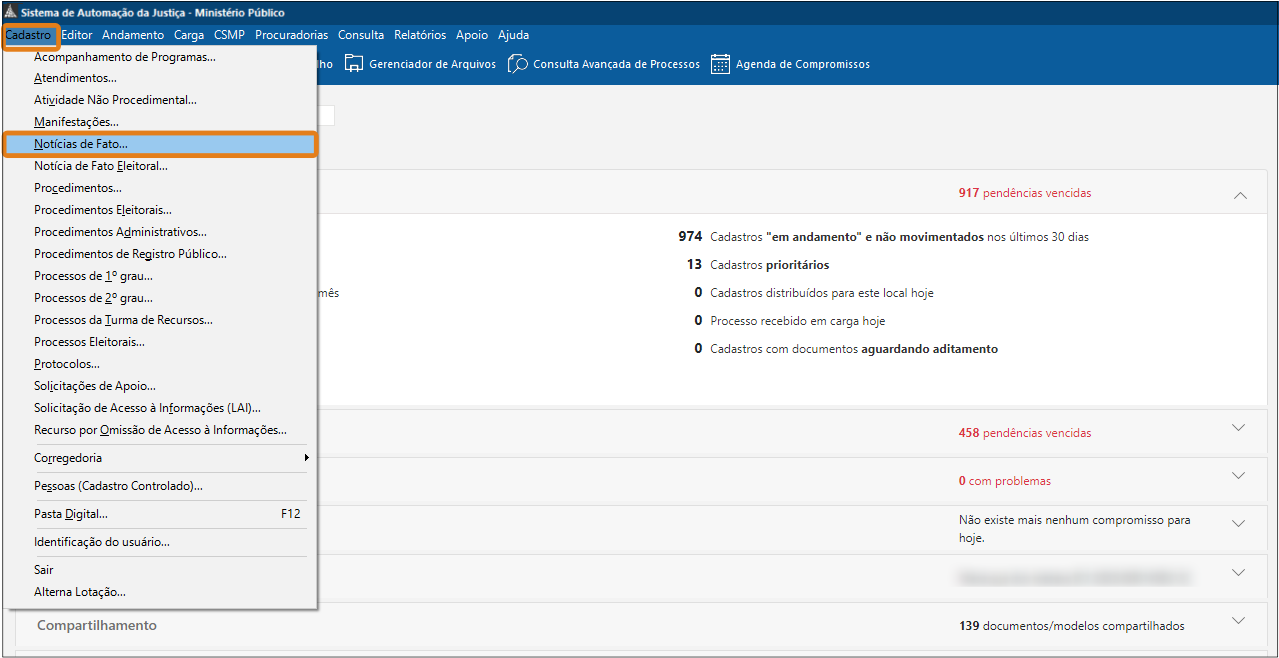The height and width of the screenshot is (658, 1279).
Task: Open Cadastros distribuídos para este local hoje
Action: [x=814, y=293]
